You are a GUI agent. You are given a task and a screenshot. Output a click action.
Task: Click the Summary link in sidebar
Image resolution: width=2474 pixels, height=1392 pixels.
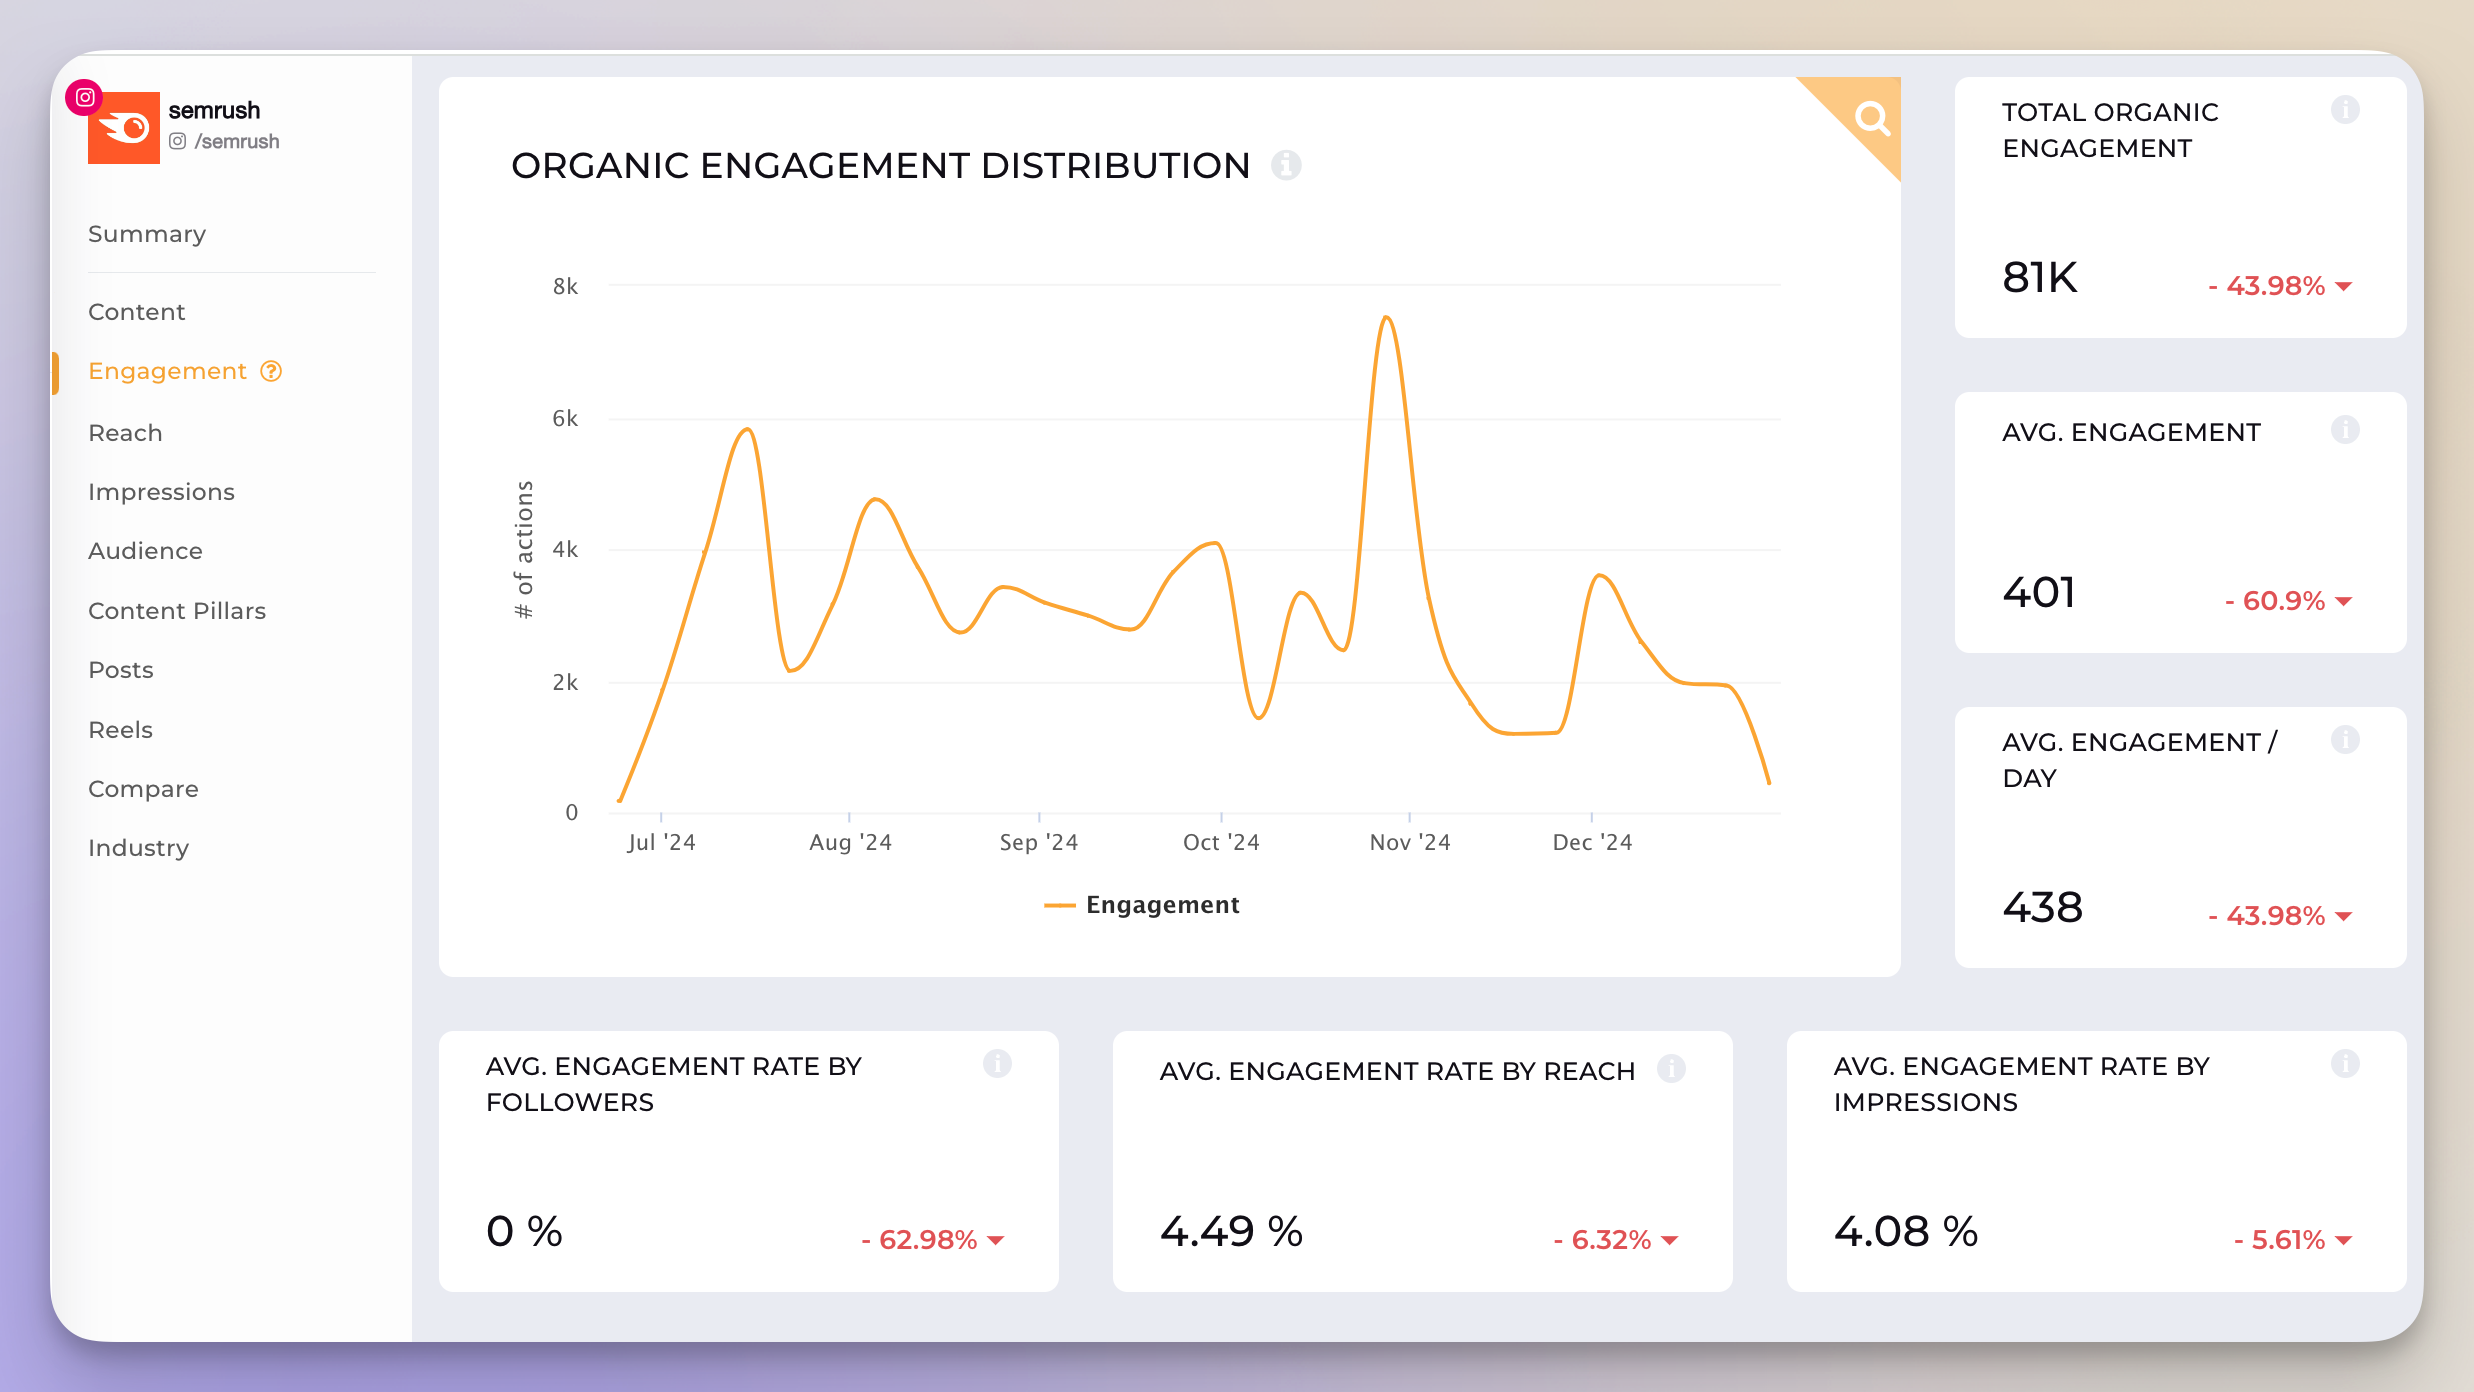pos(148,235)
